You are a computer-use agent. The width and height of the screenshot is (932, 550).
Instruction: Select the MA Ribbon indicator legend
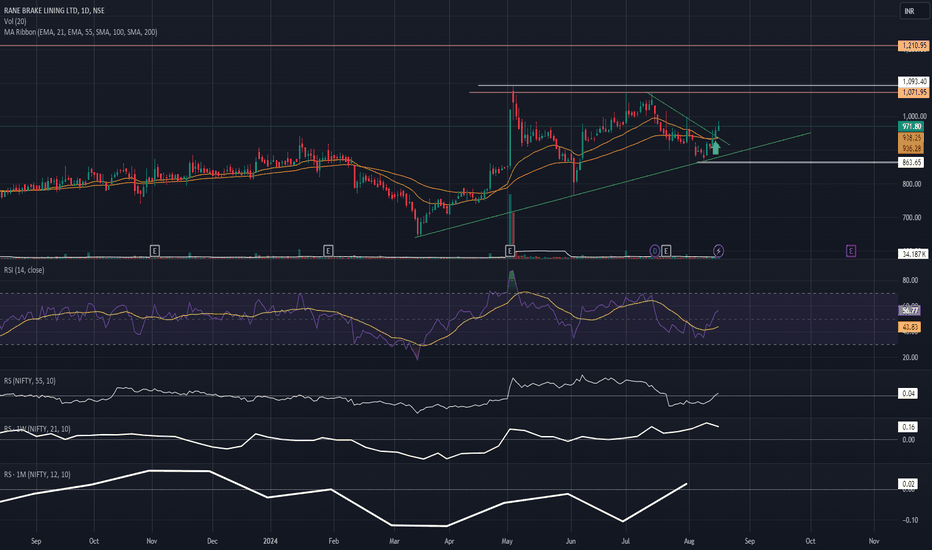click(x=80, y=32)
